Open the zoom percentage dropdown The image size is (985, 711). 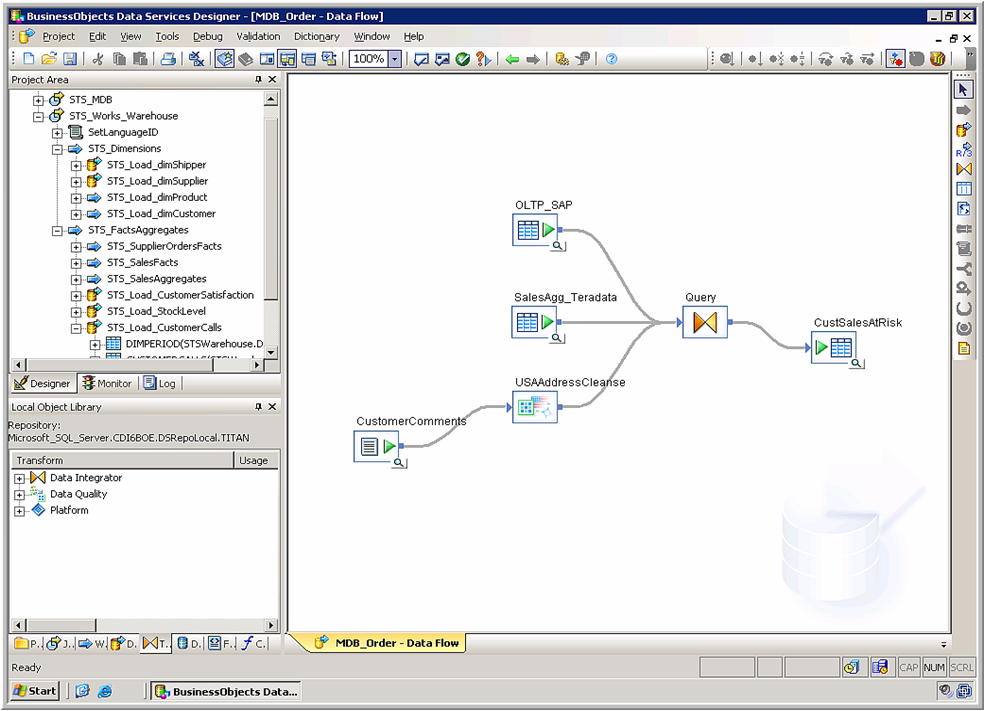[395, 59]
